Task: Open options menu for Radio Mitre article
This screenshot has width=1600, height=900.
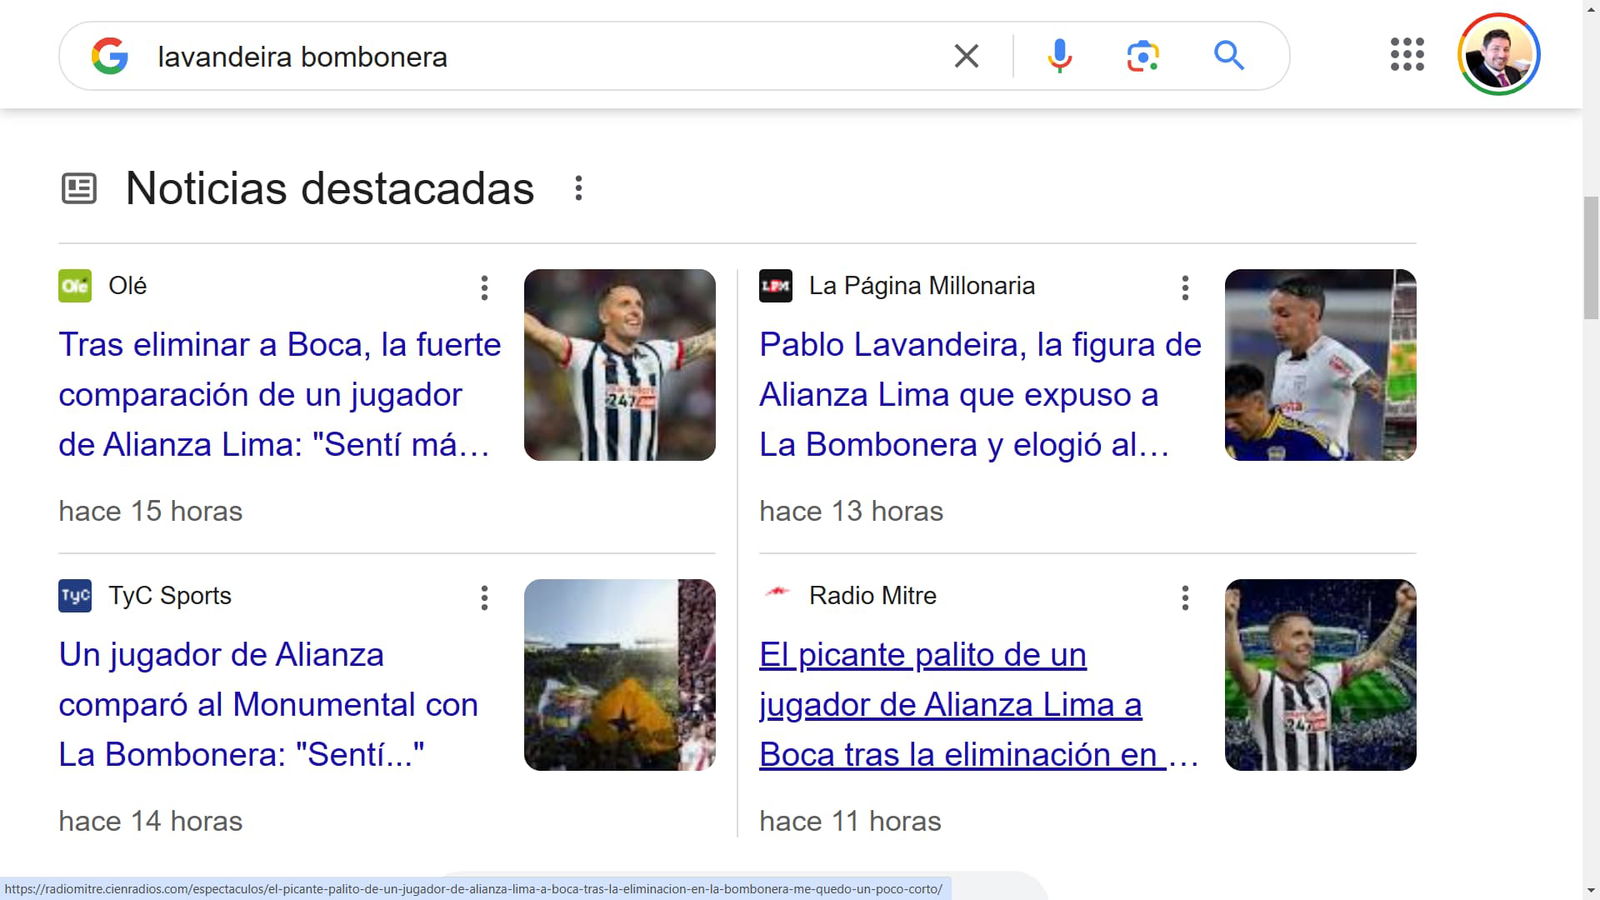Action: pos(1185,598)
